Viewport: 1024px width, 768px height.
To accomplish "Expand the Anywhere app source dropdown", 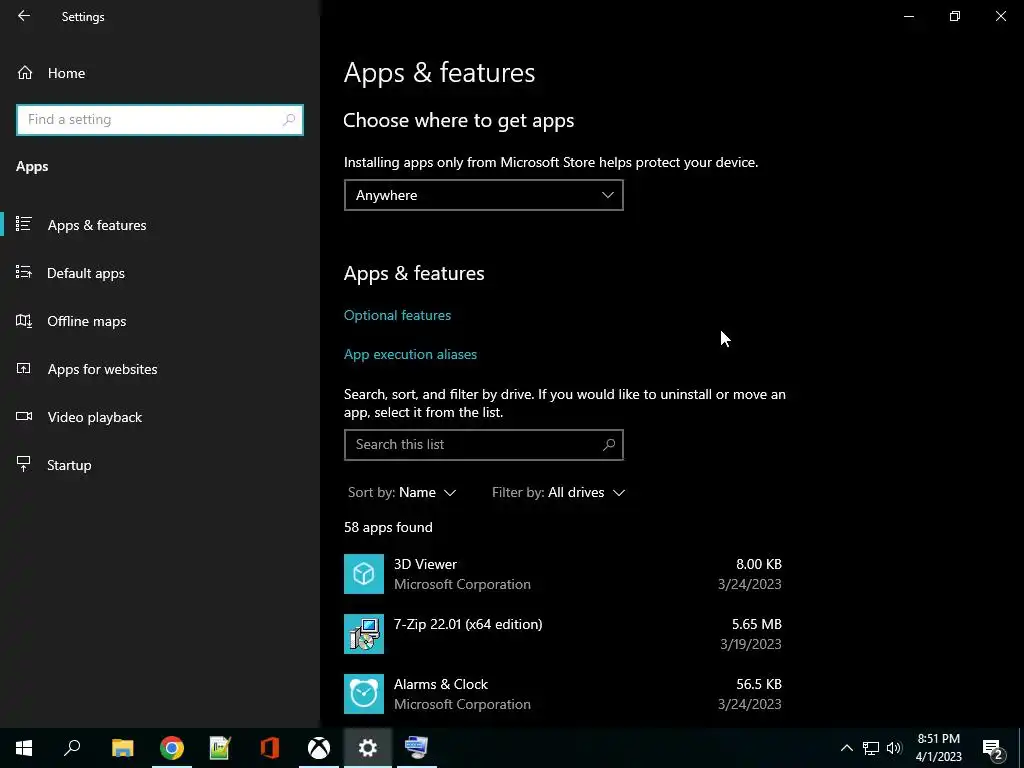I will [483, 195].
